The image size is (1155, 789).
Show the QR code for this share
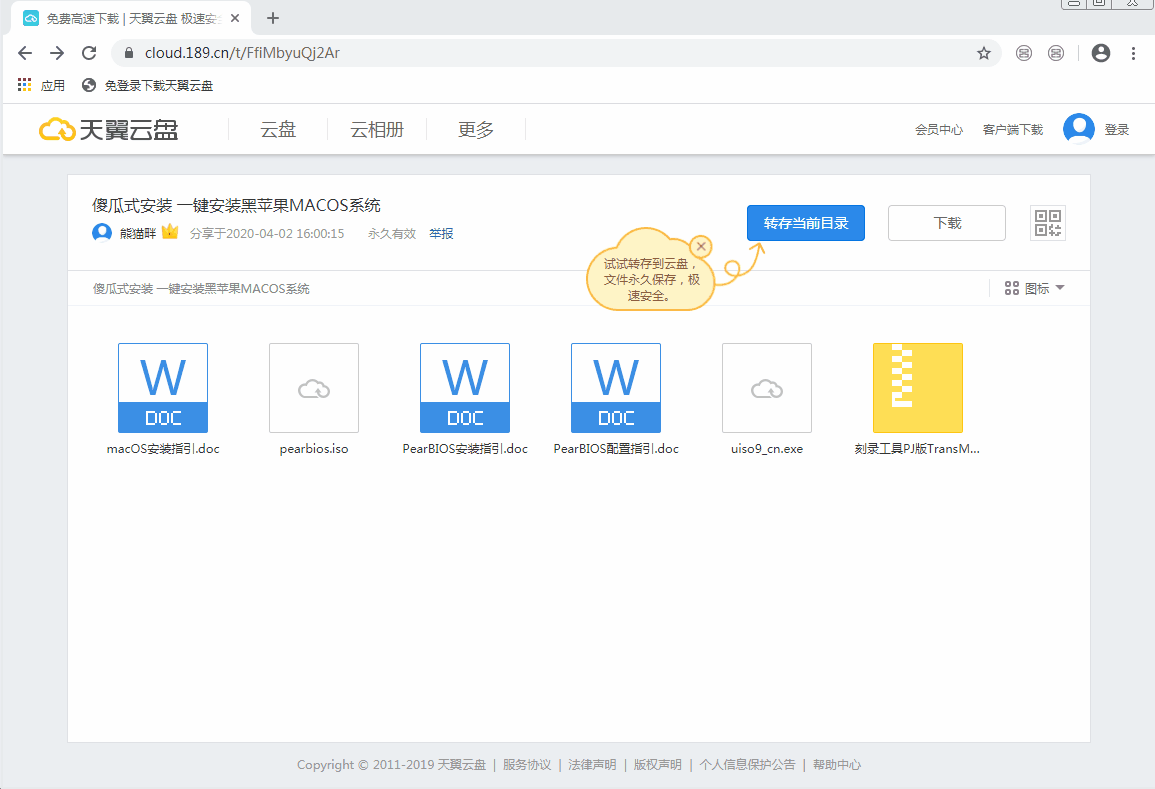click(x=1047, y=222)
